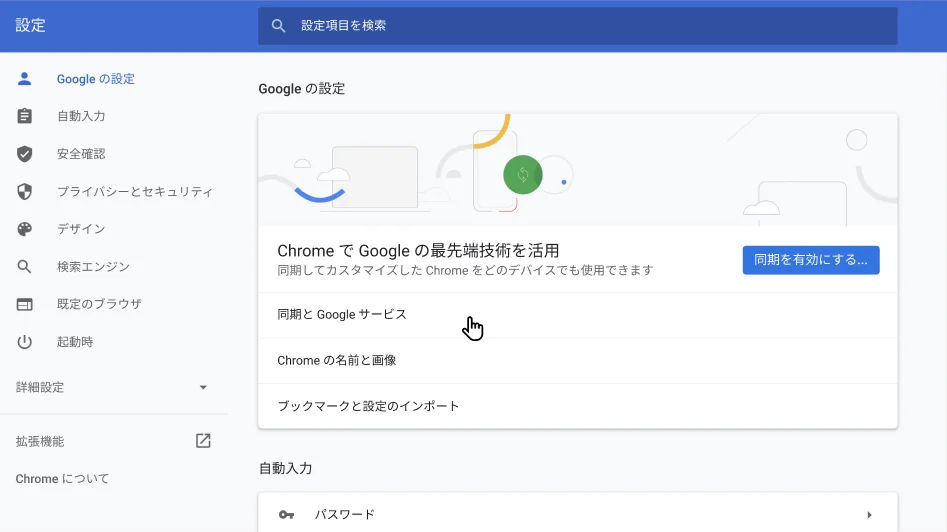Open the パスワード row arrow
Viewport: 947px width, 532px height.
click(869, 515)
